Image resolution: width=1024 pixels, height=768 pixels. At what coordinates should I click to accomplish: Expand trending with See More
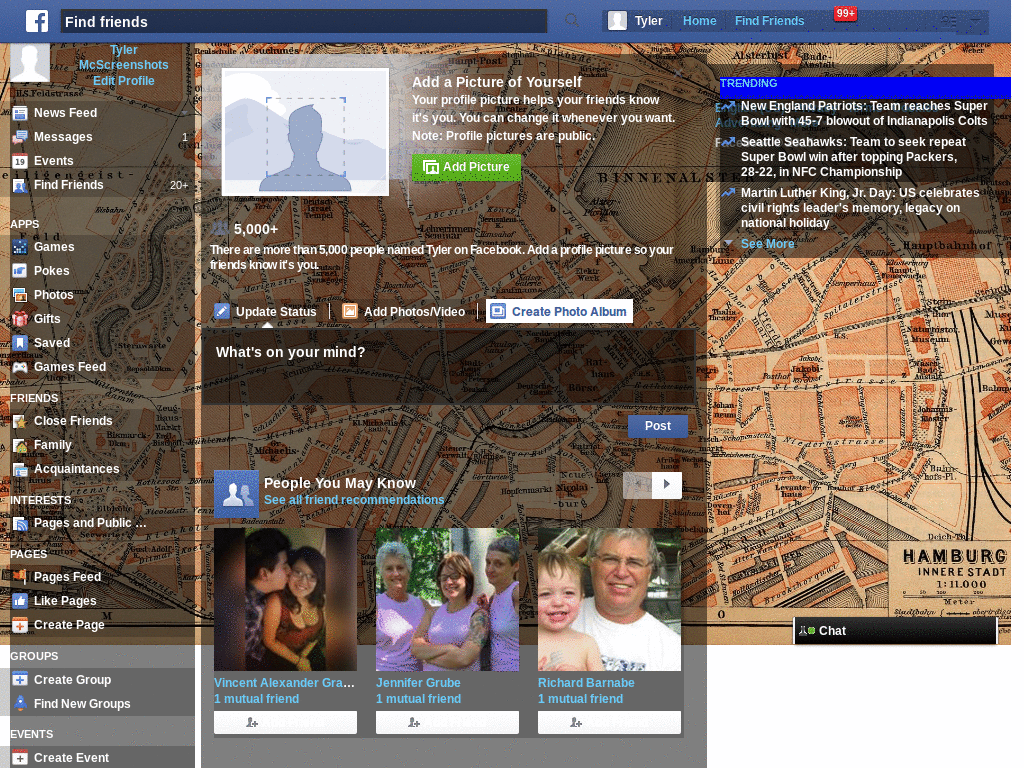[767, 244]
